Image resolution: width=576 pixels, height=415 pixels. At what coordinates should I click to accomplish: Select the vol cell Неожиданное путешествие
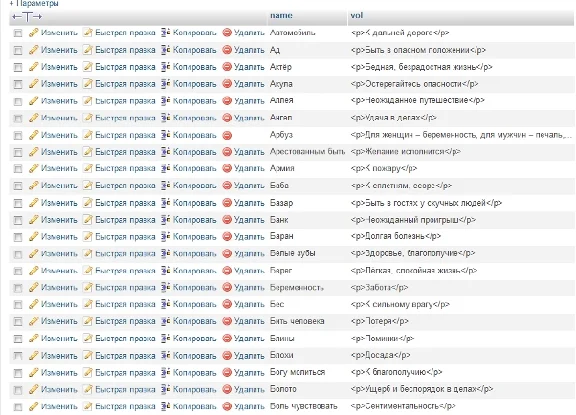[418, 100]
